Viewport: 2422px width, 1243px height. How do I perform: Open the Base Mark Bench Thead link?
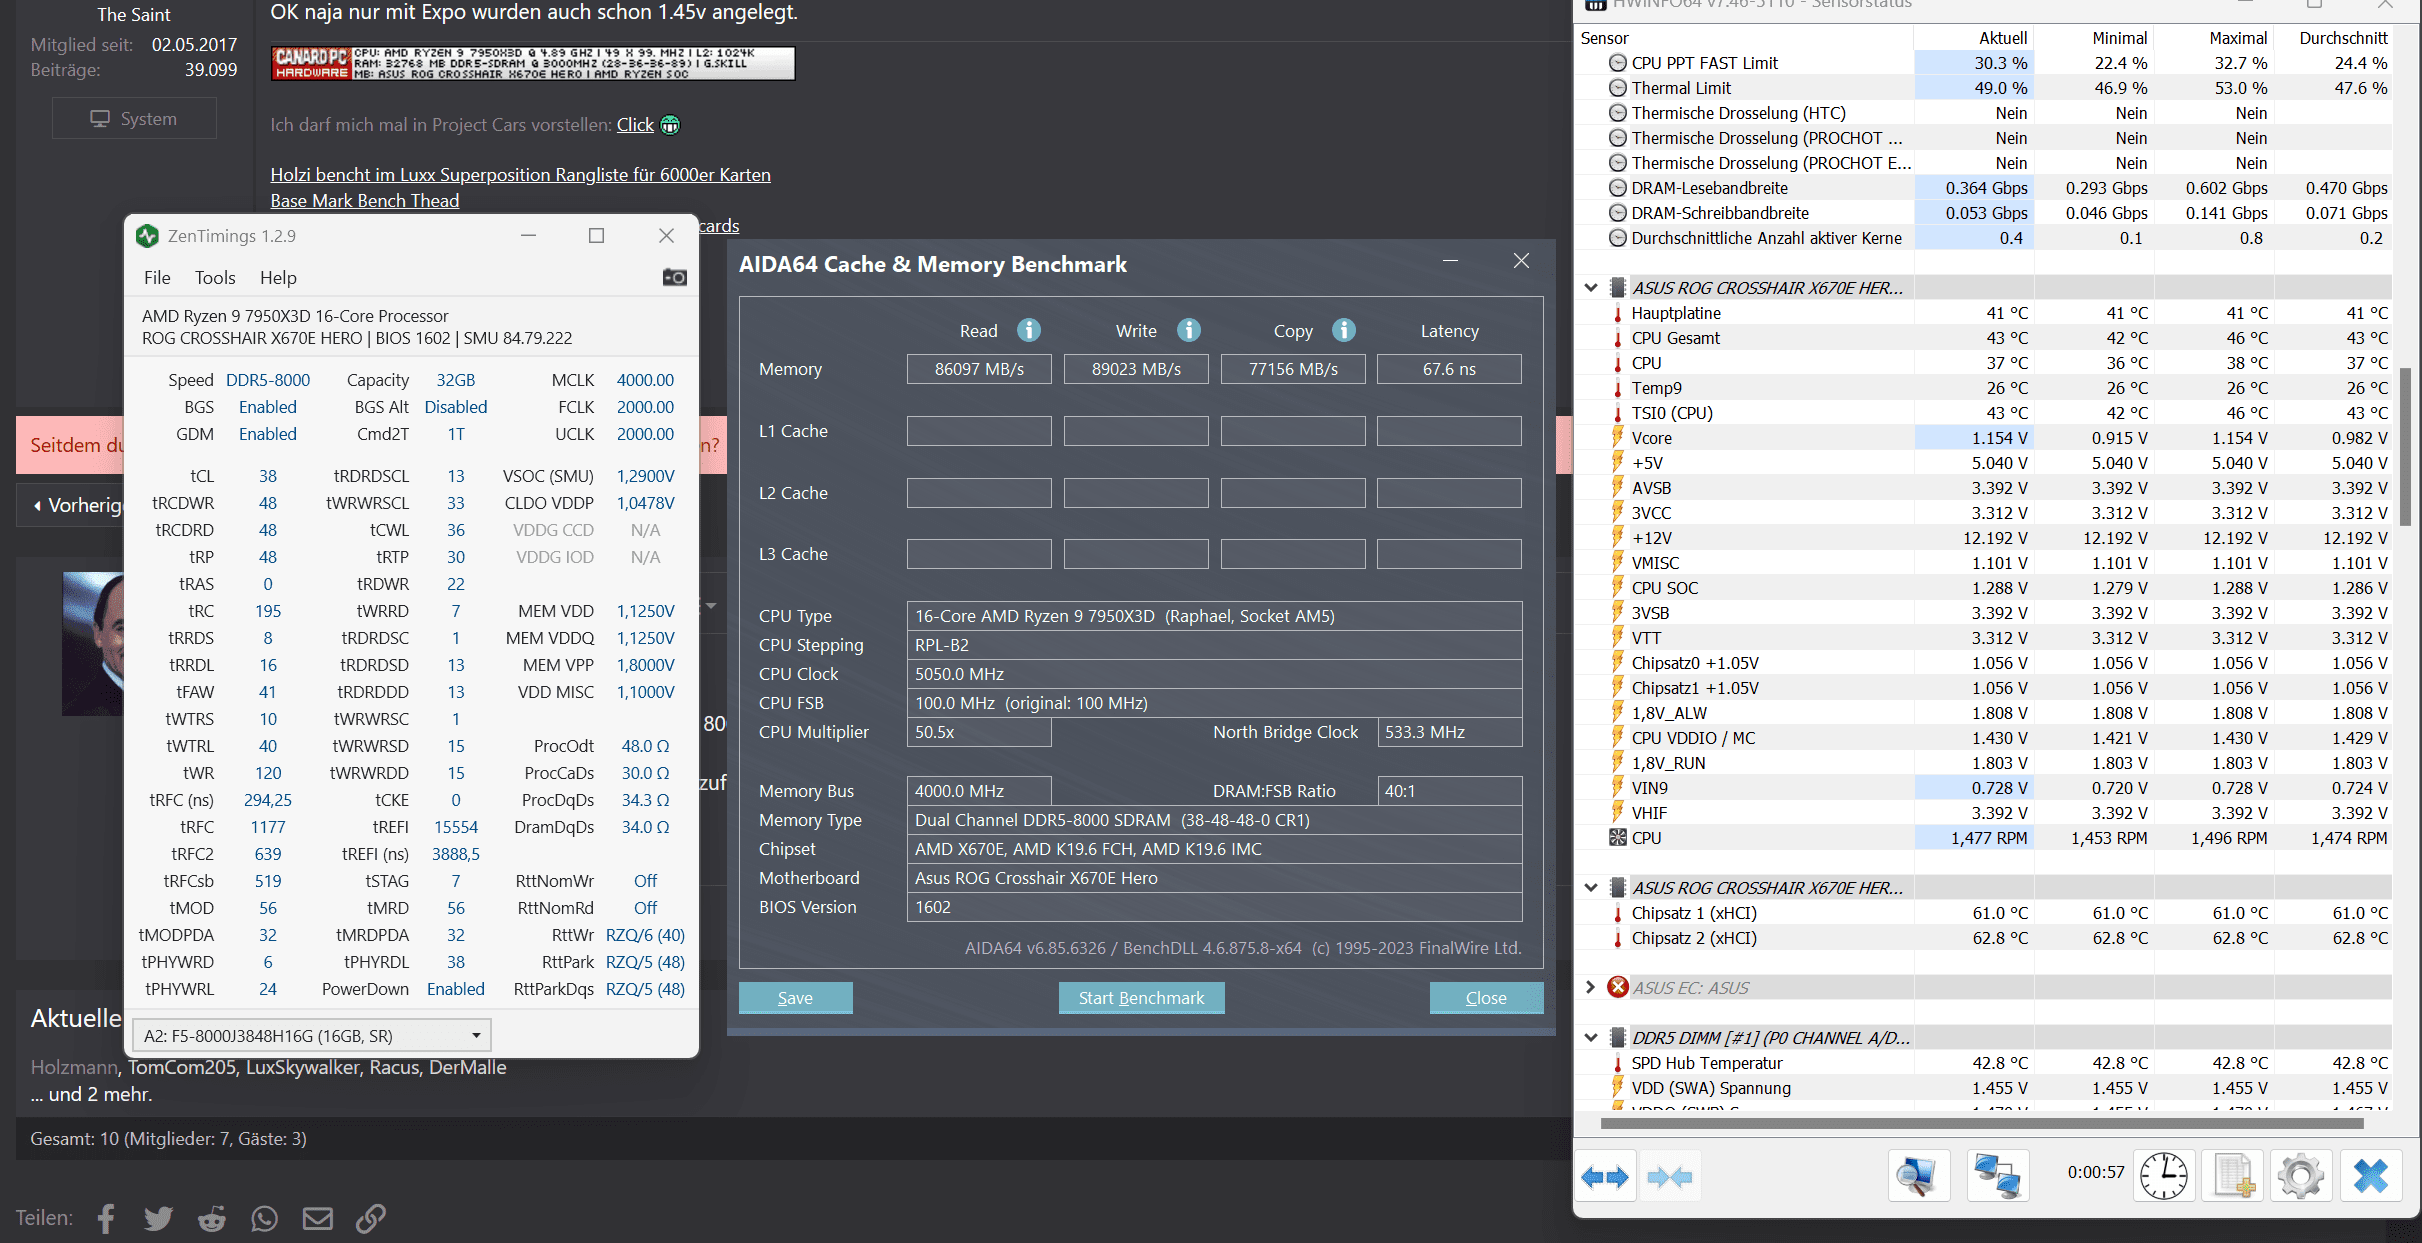click(365, 201)
